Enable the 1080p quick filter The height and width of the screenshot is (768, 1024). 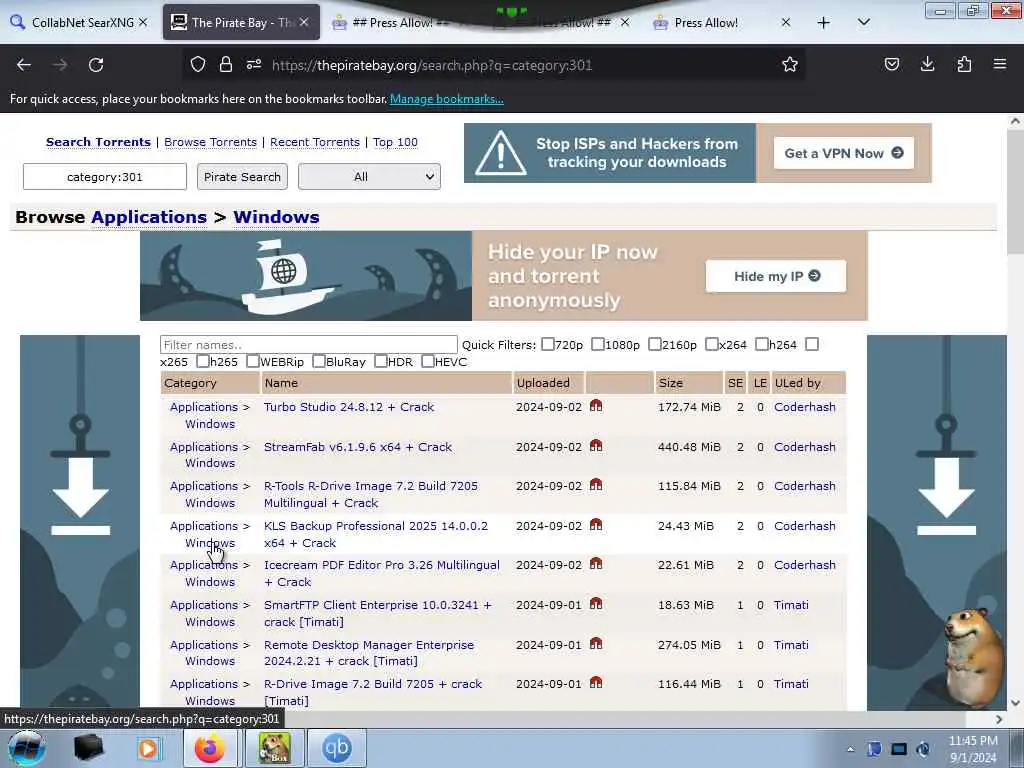(x=598, y=344)
